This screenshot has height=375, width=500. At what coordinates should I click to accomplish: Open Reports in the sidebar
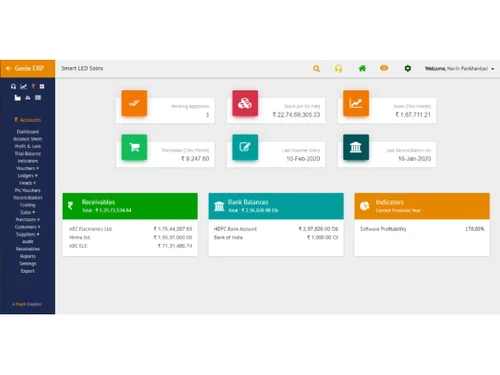[x=28, y=256]
